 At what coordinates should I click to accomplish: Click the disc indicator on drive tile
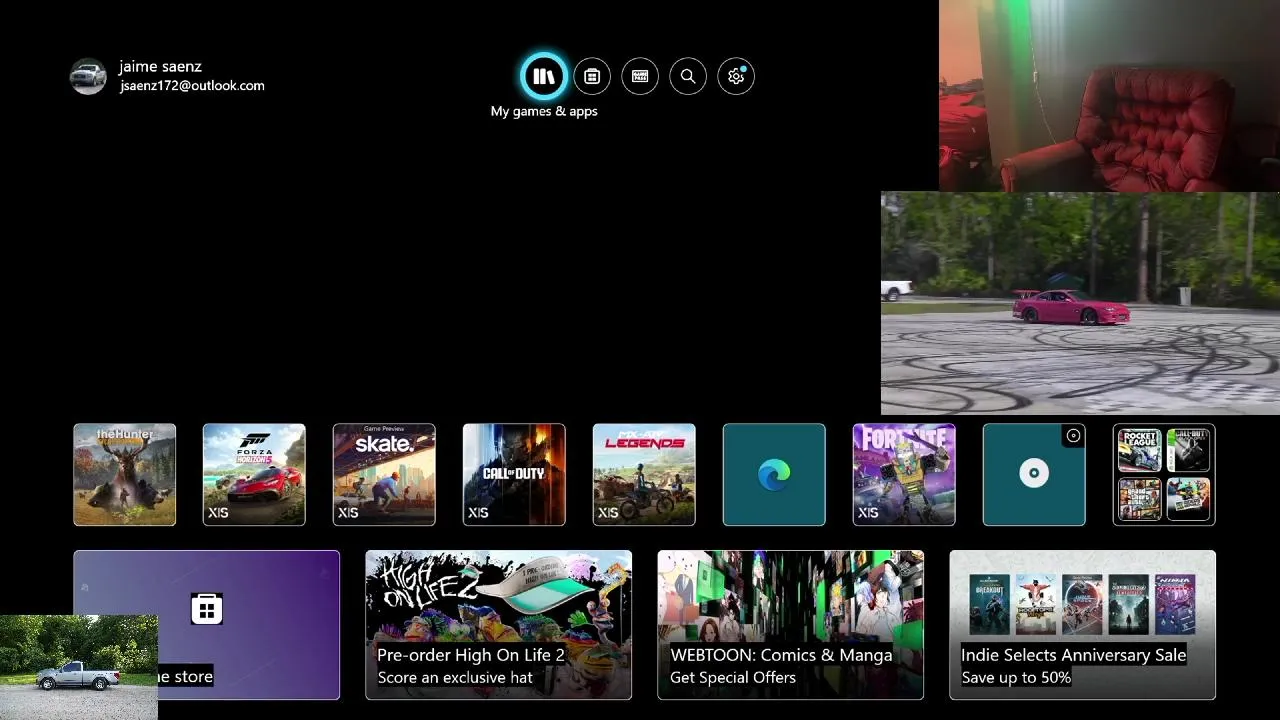pos(1073,436)
